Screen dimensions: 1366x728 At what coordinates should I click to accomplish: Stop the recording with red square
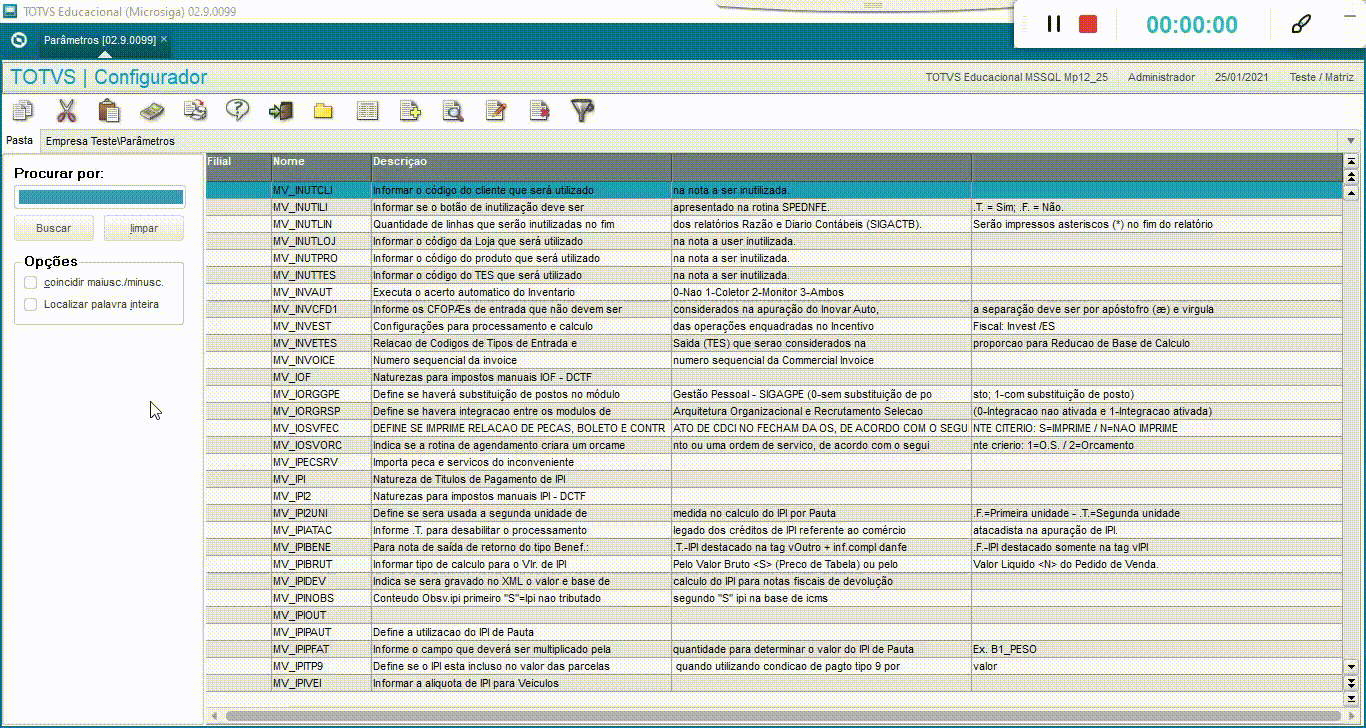[1088, 24]
